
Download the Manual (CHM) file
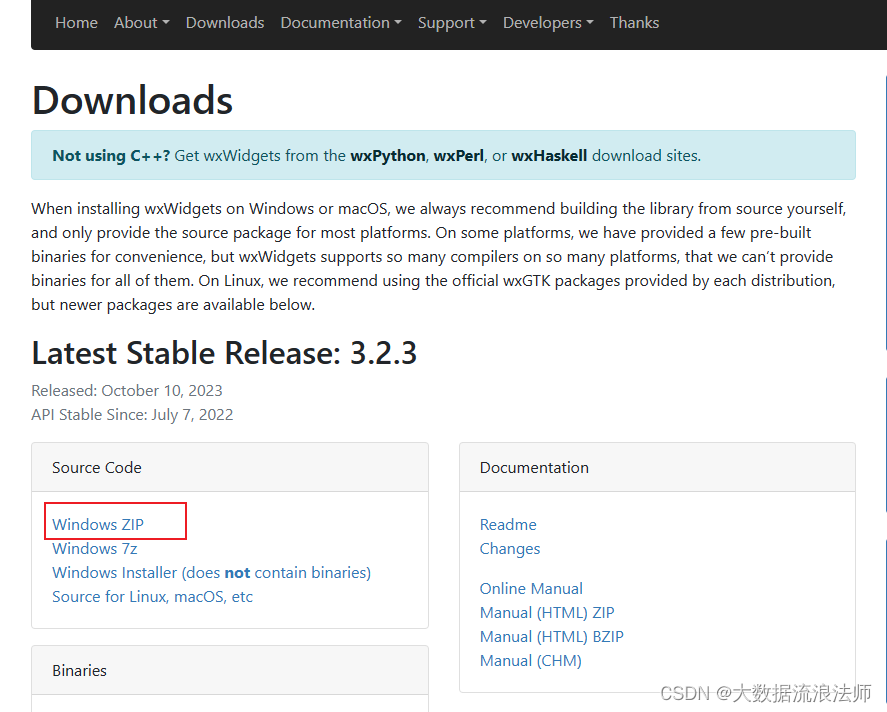coord(530,660)
